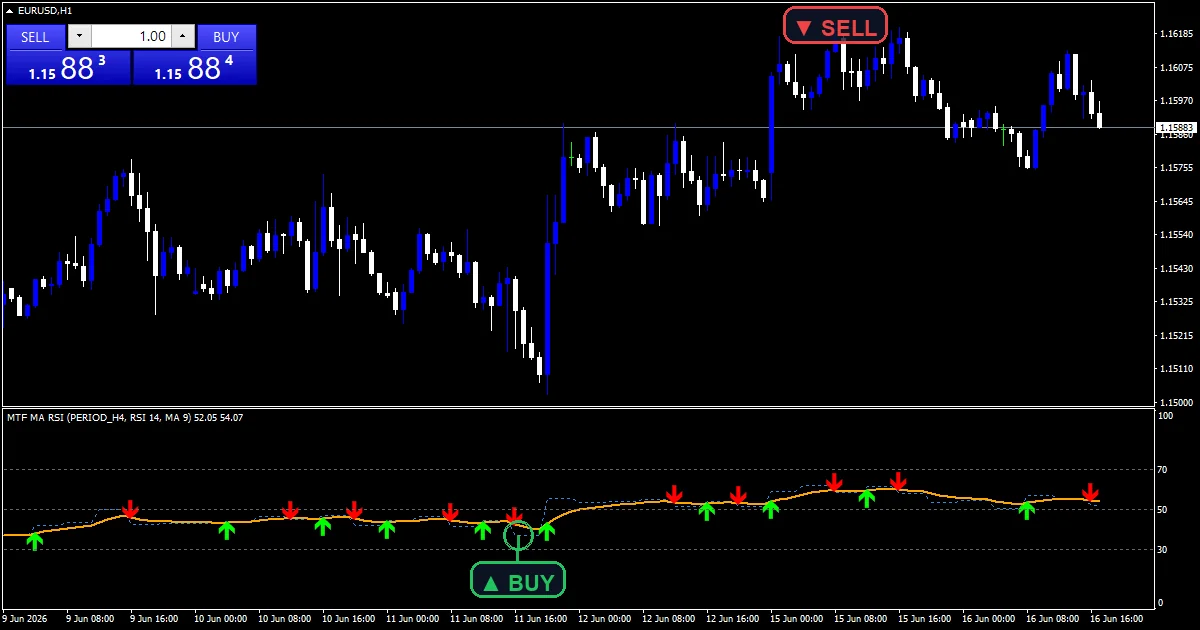Increase lot volume with the up arrow
The image size is (1200, 630).
[x=183, y=37]
